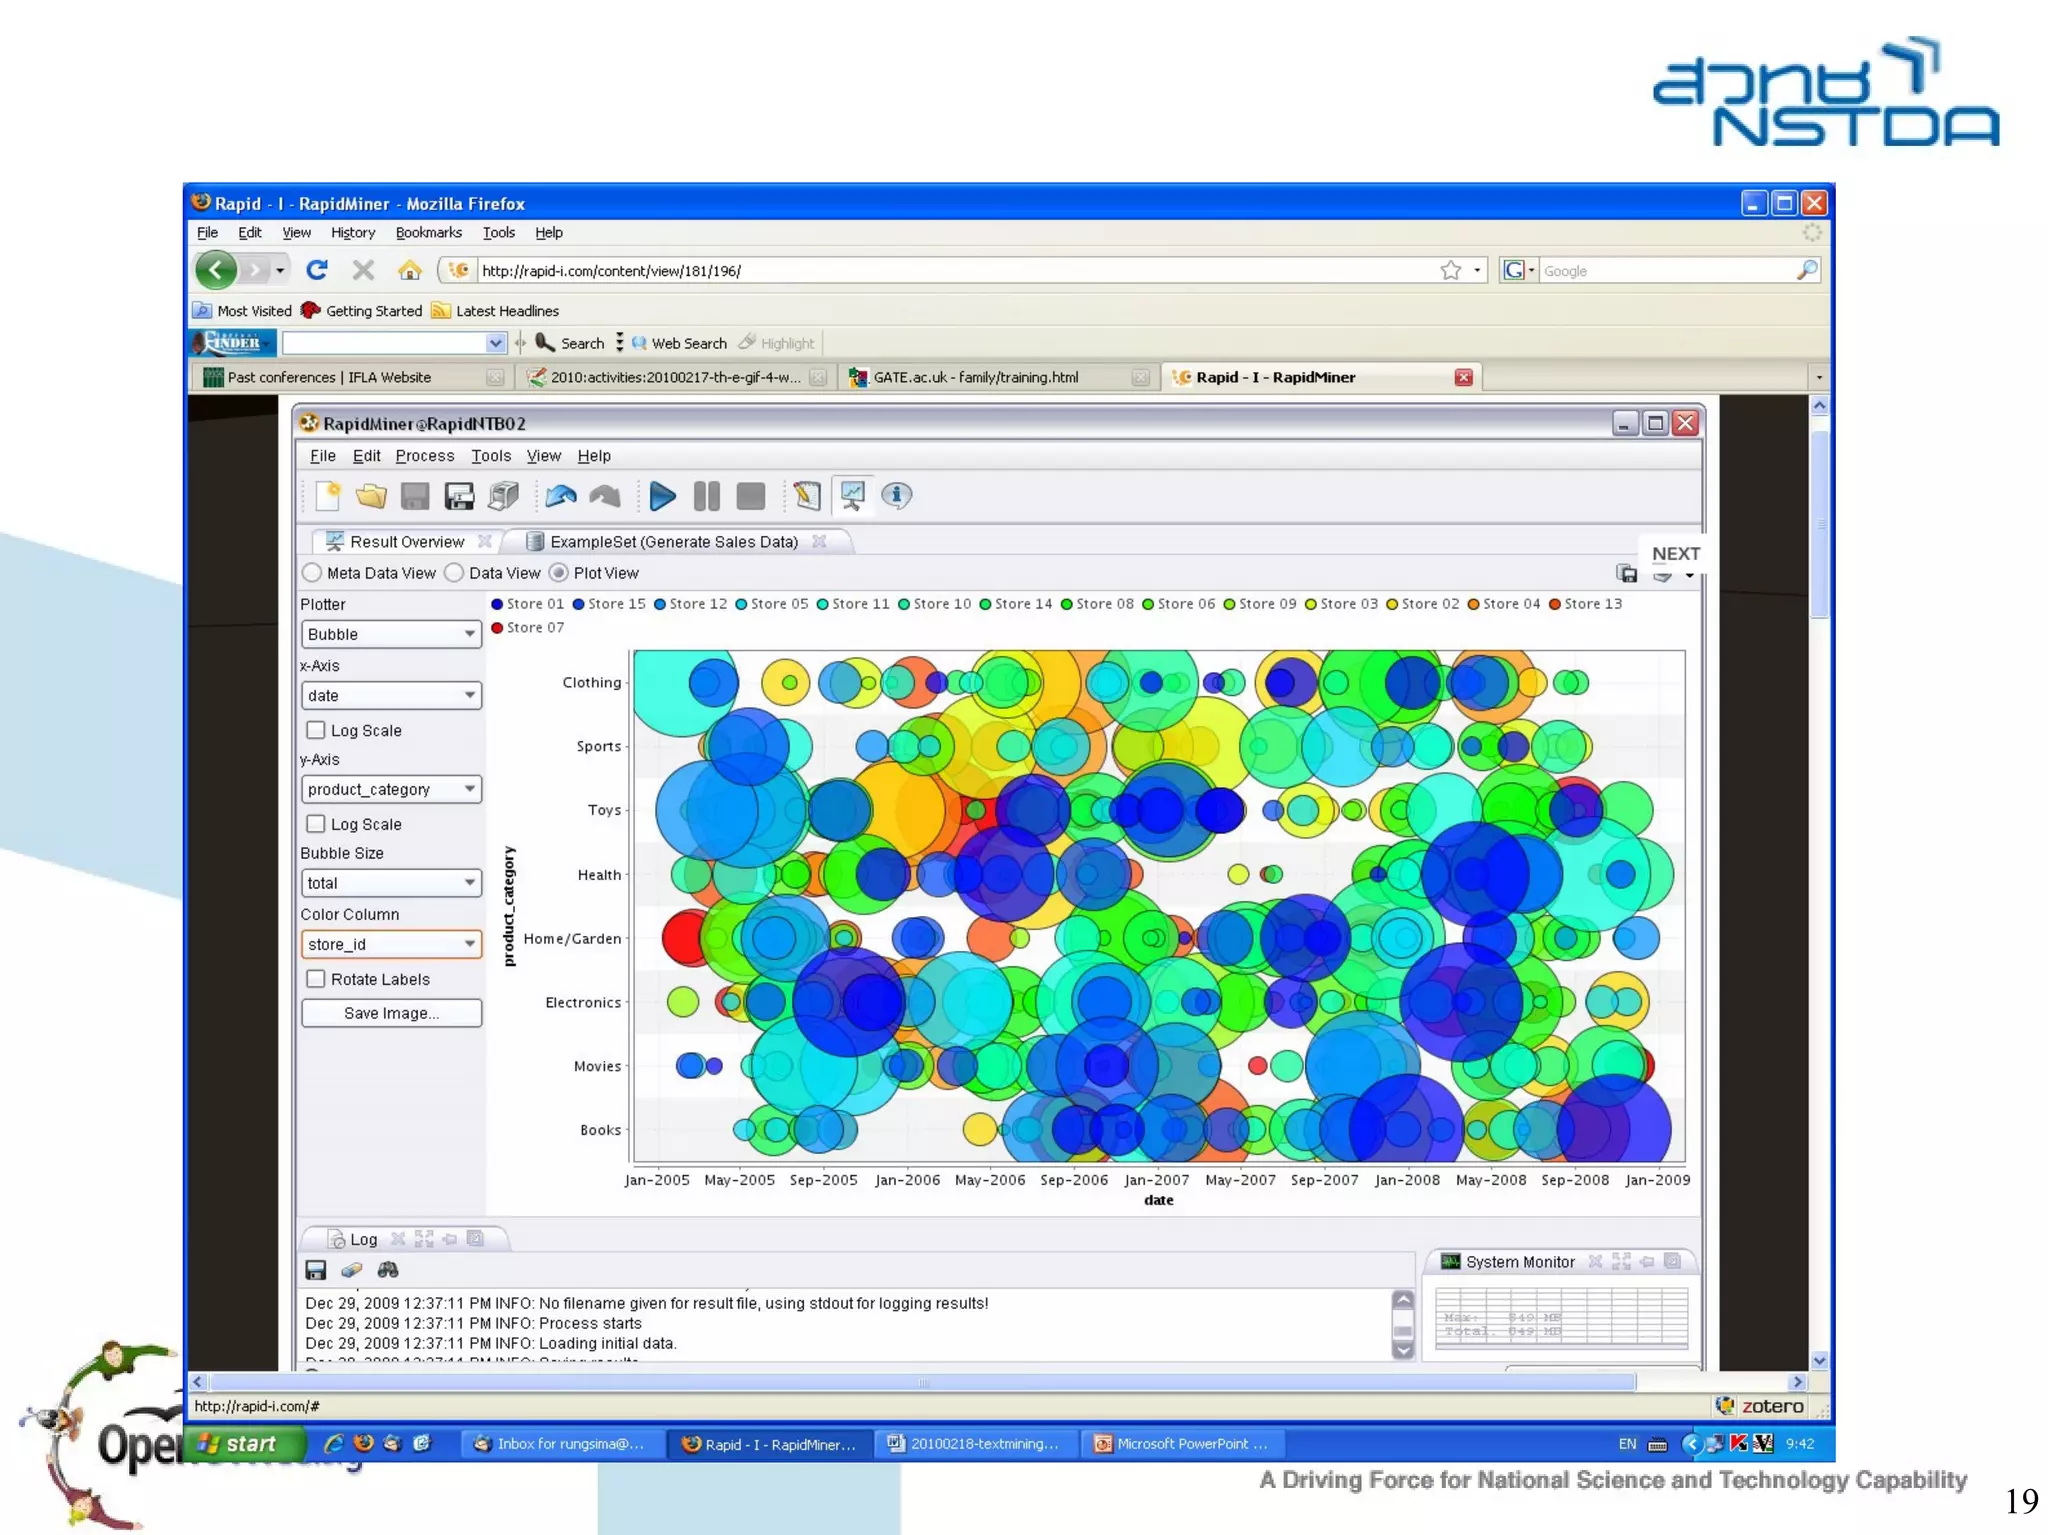Screen dimensions: 2048x1535
Task: Switch to the Result Overview tab
Action: coord(406,542)
